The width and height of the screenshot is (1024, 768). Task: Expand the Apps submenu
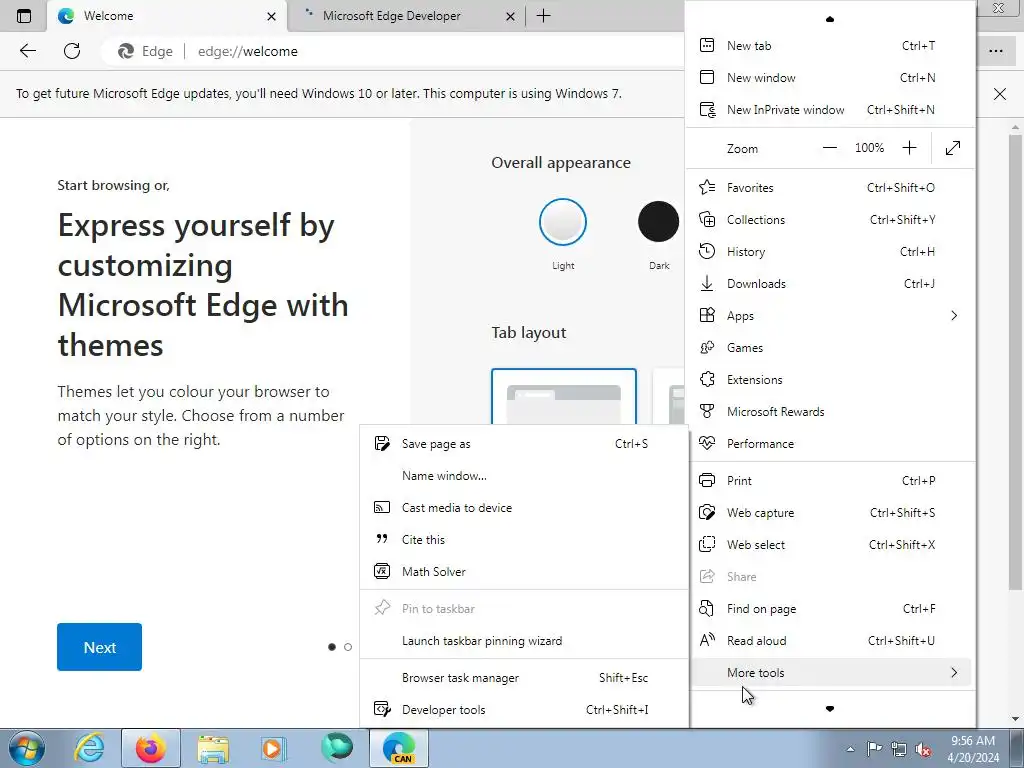click(830, 316)
